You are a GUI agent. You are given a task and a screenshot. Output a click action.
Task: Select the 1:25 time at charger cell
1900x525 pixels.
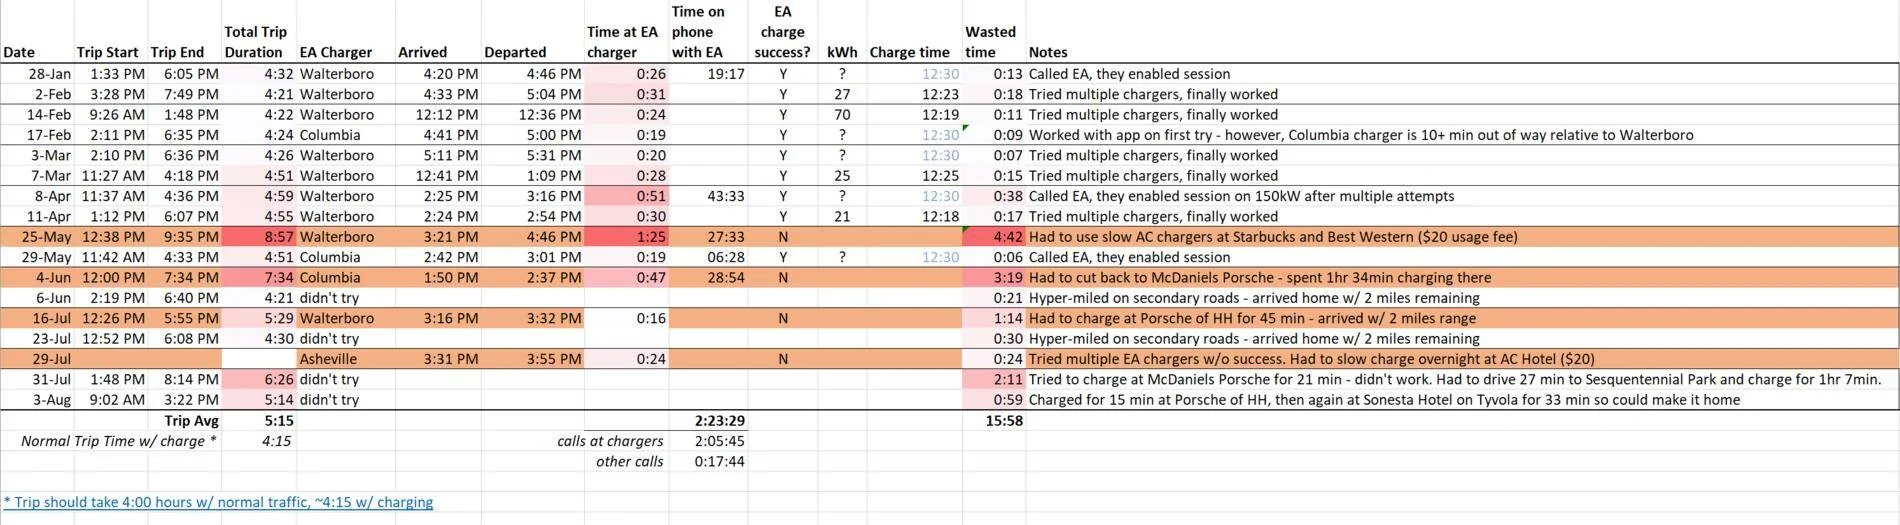coord(626,237)
